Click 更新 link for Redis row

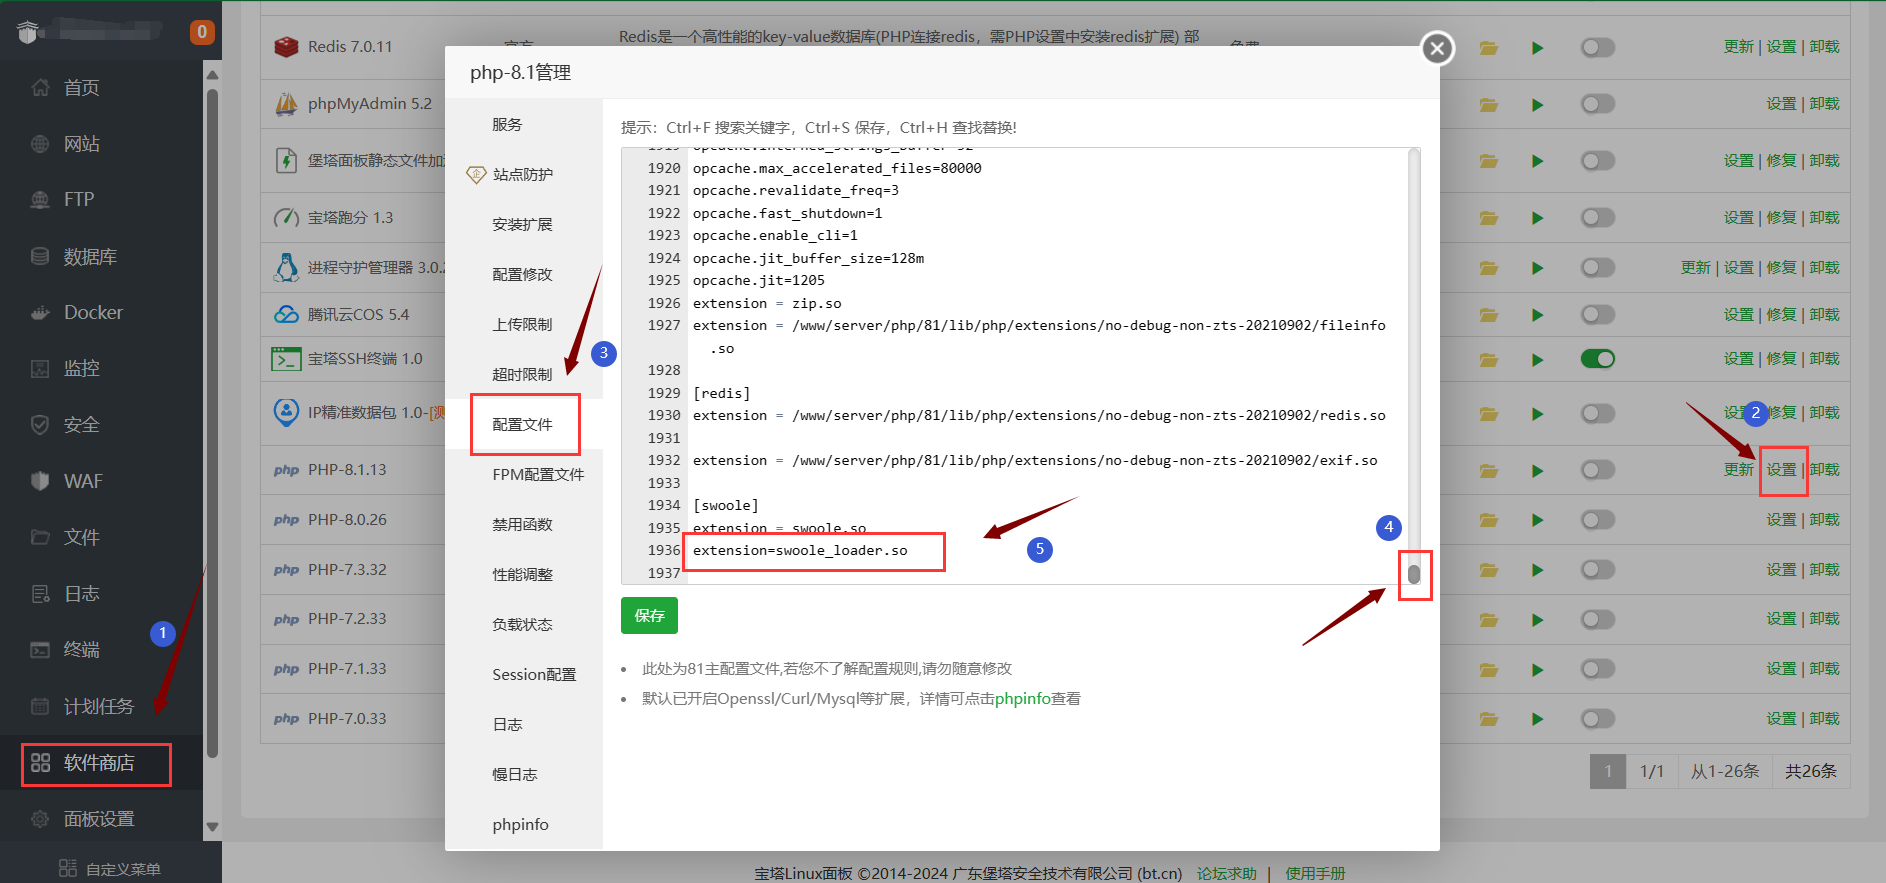tap(1738, 47)
